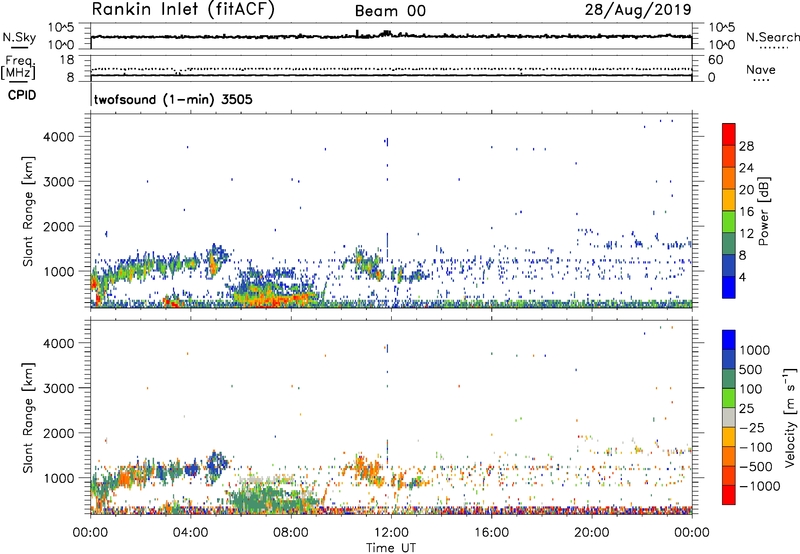
Task: Click the "N.Search" legend label
Action: tap(772, 37)
